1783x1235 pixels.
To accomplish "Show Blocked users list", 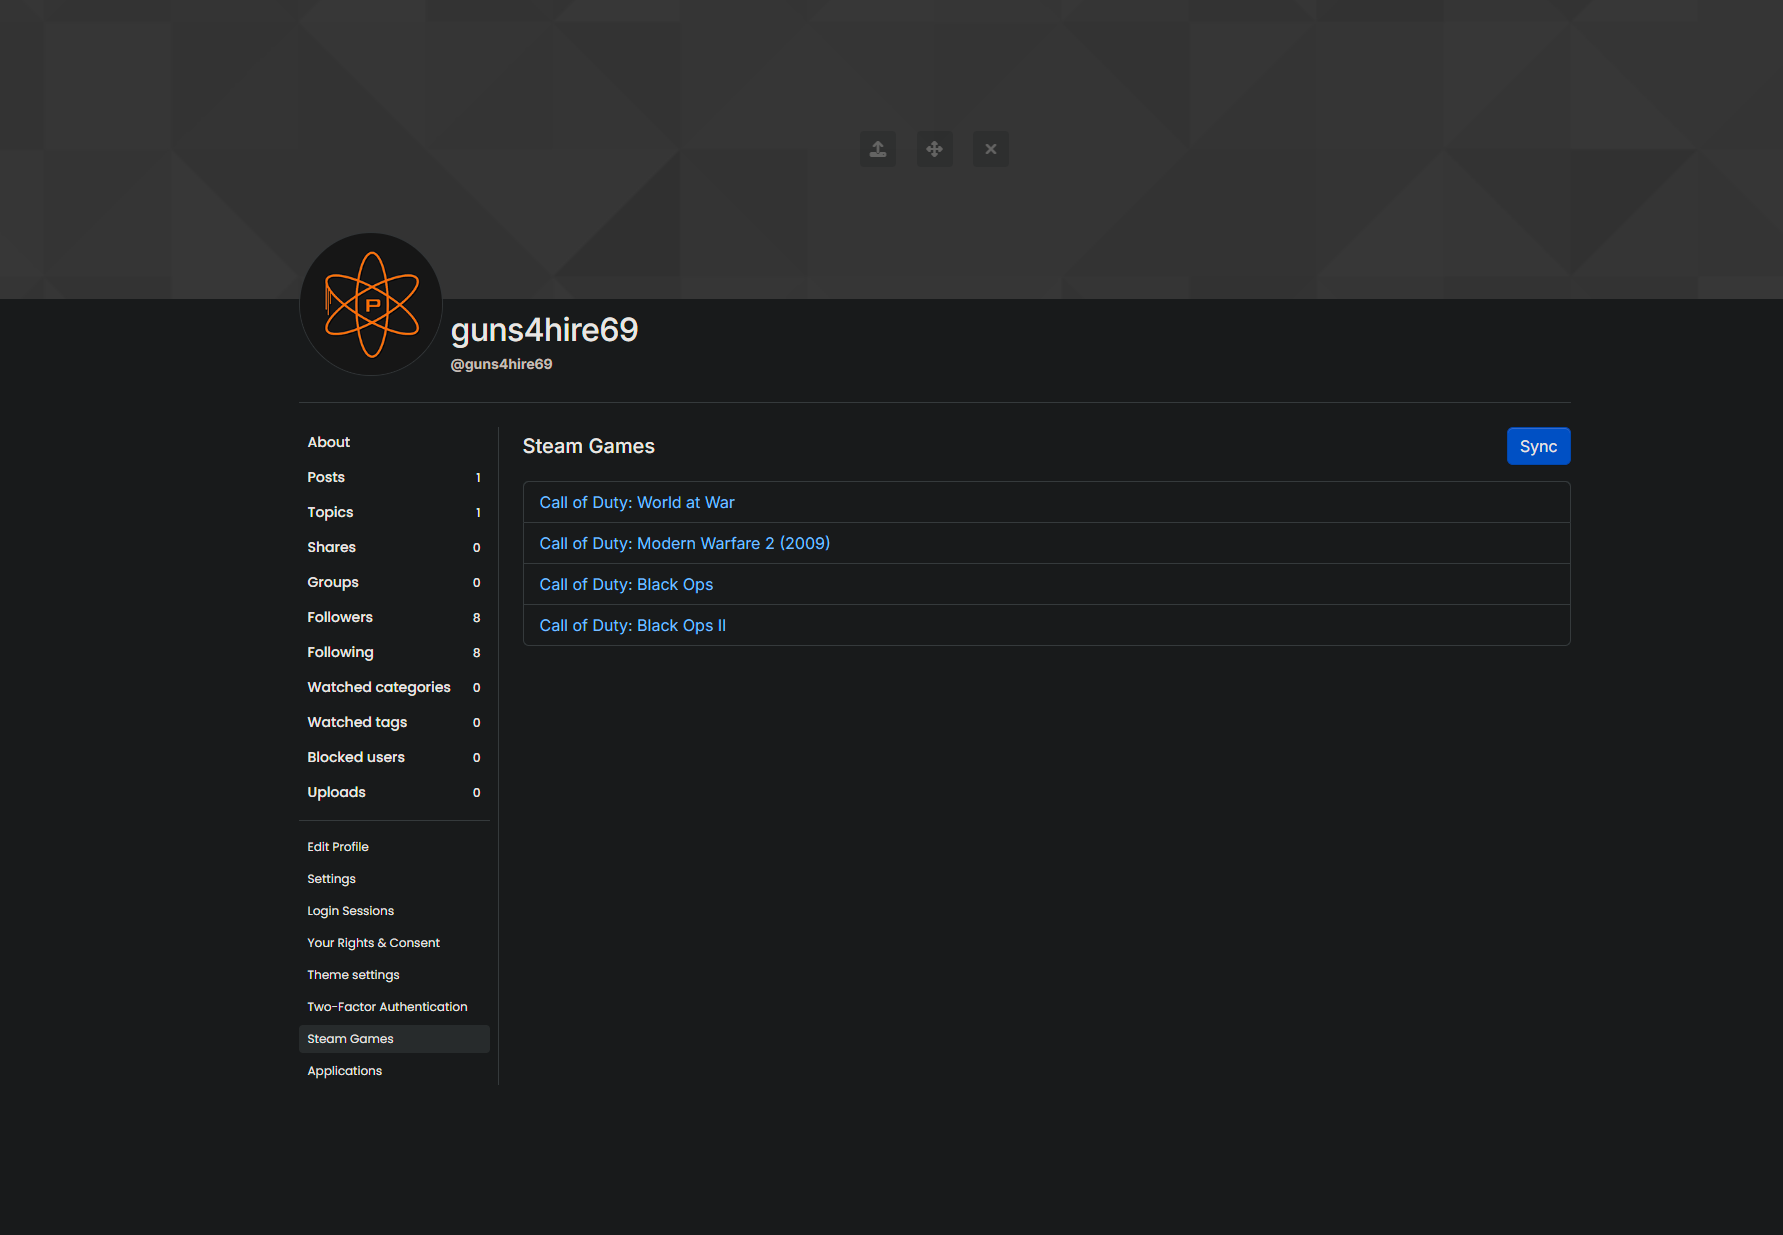I will click(356, 757).
